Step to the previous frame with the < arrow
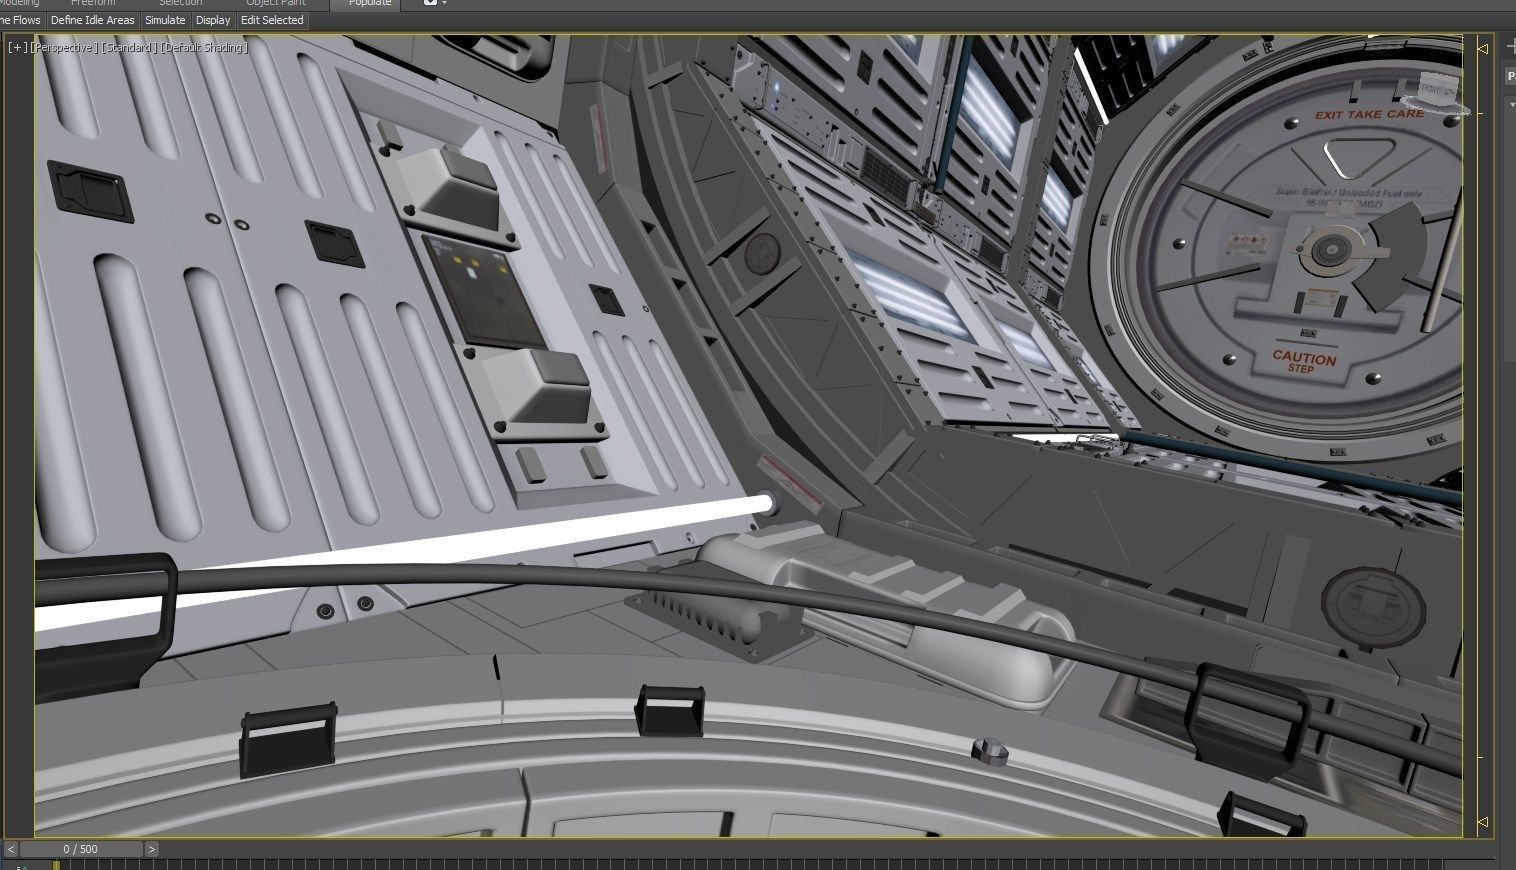Viewport: 1516px width, 870px height. tap(11, 849)
